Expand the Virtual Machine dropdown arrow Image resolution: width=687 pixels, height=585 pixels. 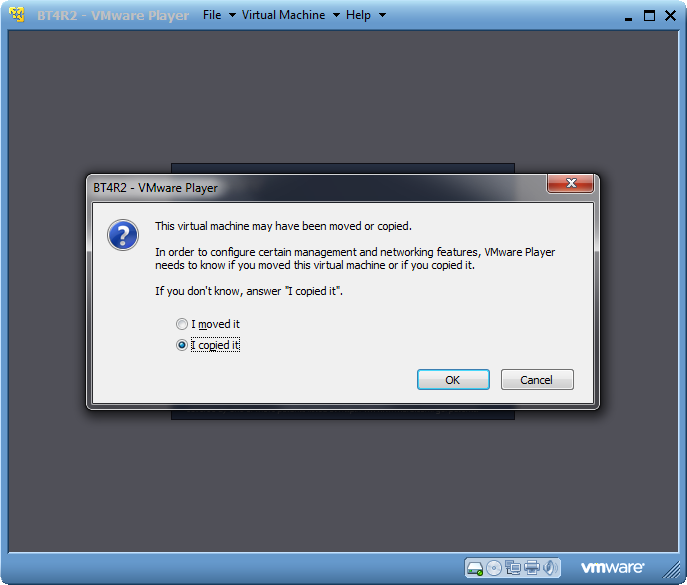pos(336,15)
